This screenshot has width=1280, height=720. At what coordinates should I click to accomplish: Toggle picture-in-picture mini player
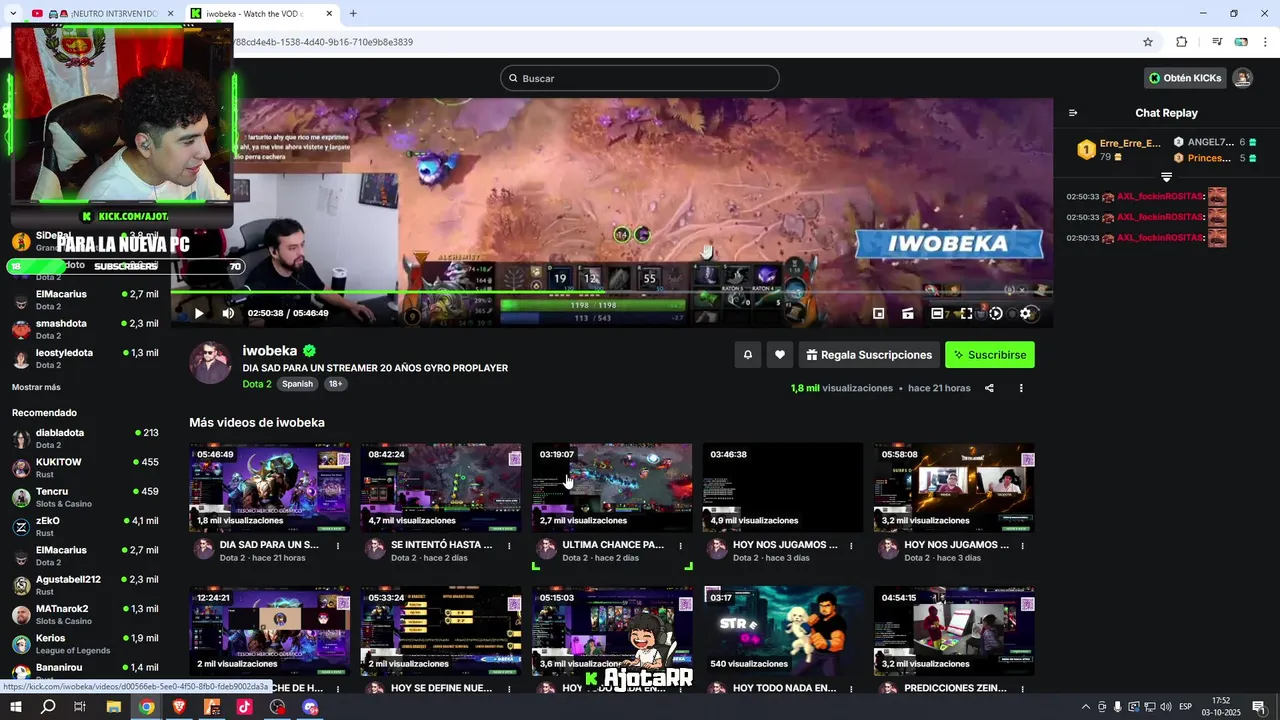(x=878, y=313)
